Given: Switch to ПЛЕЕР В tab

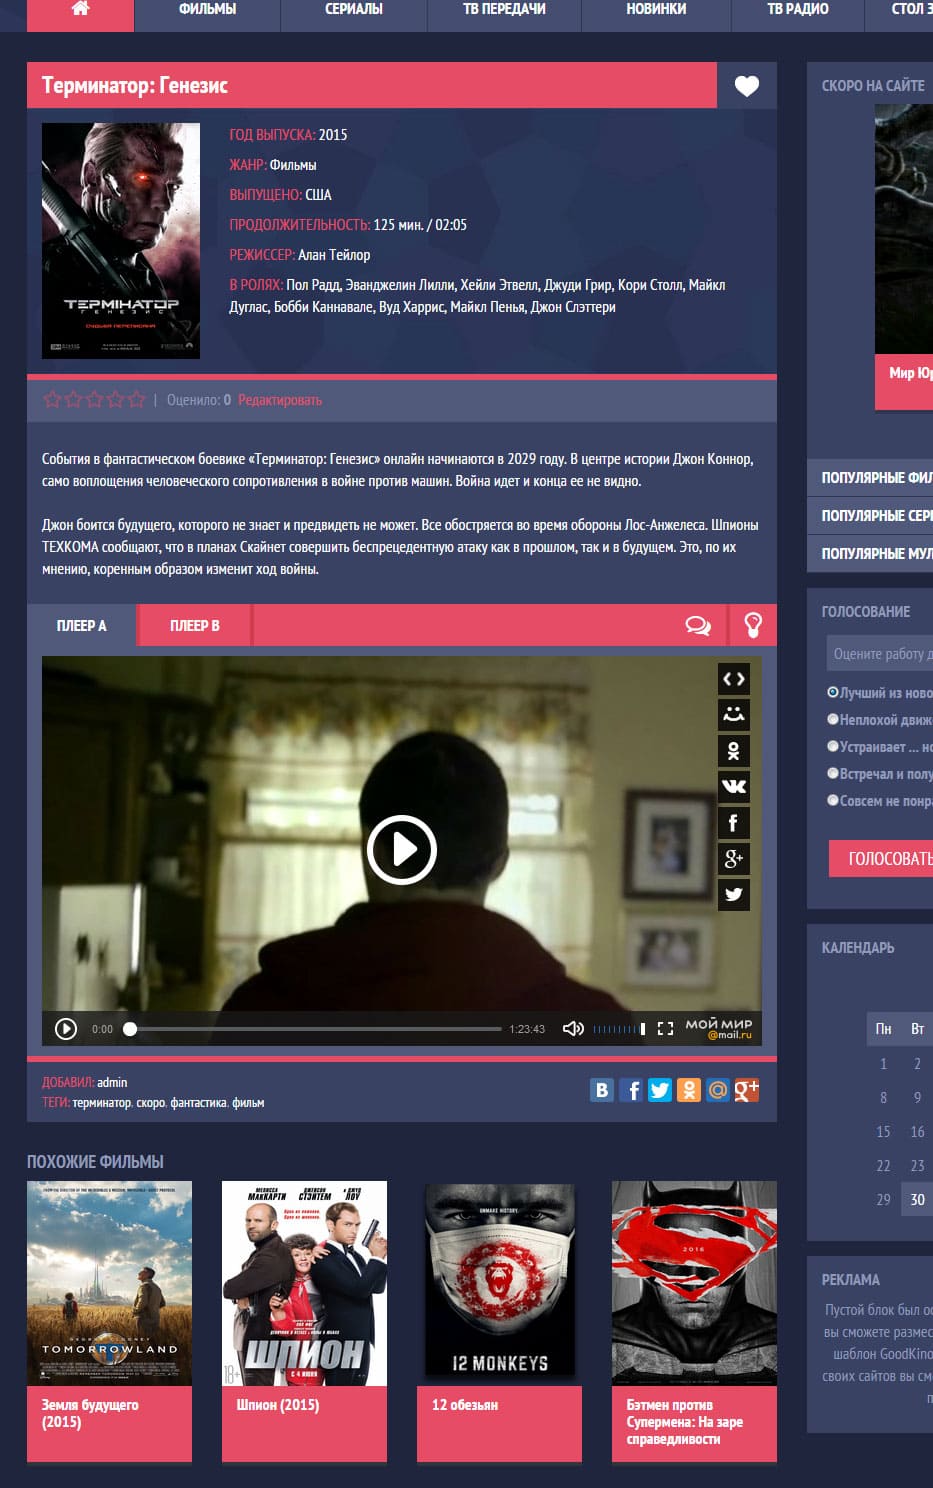Looking at the screenshot, I should [x=194, y=626].
